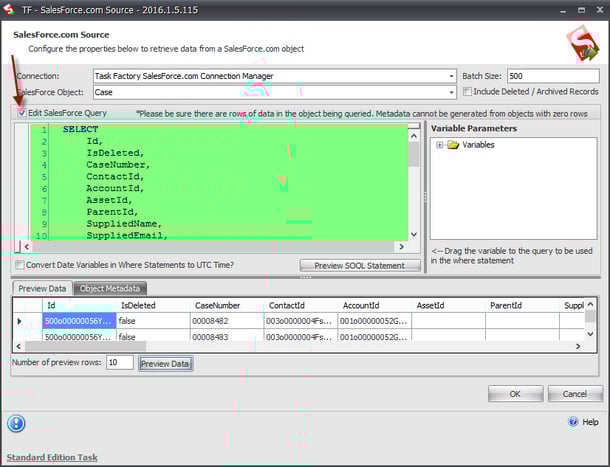Click the preview grid scroll right arrow

point(578,346)
